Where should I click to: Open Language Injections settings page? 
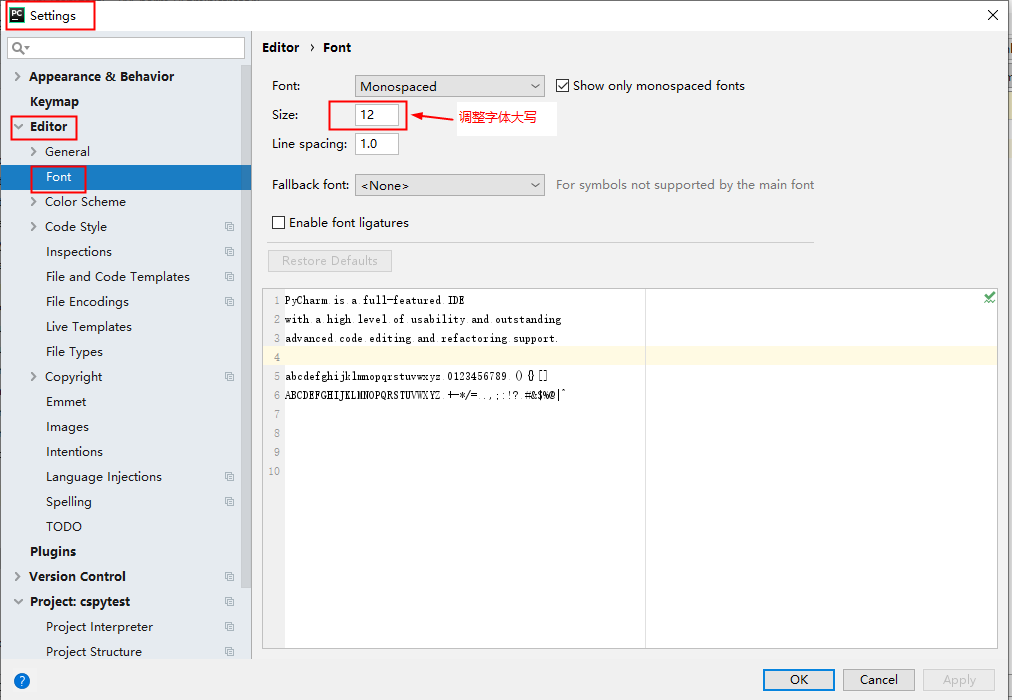point(104,477)
